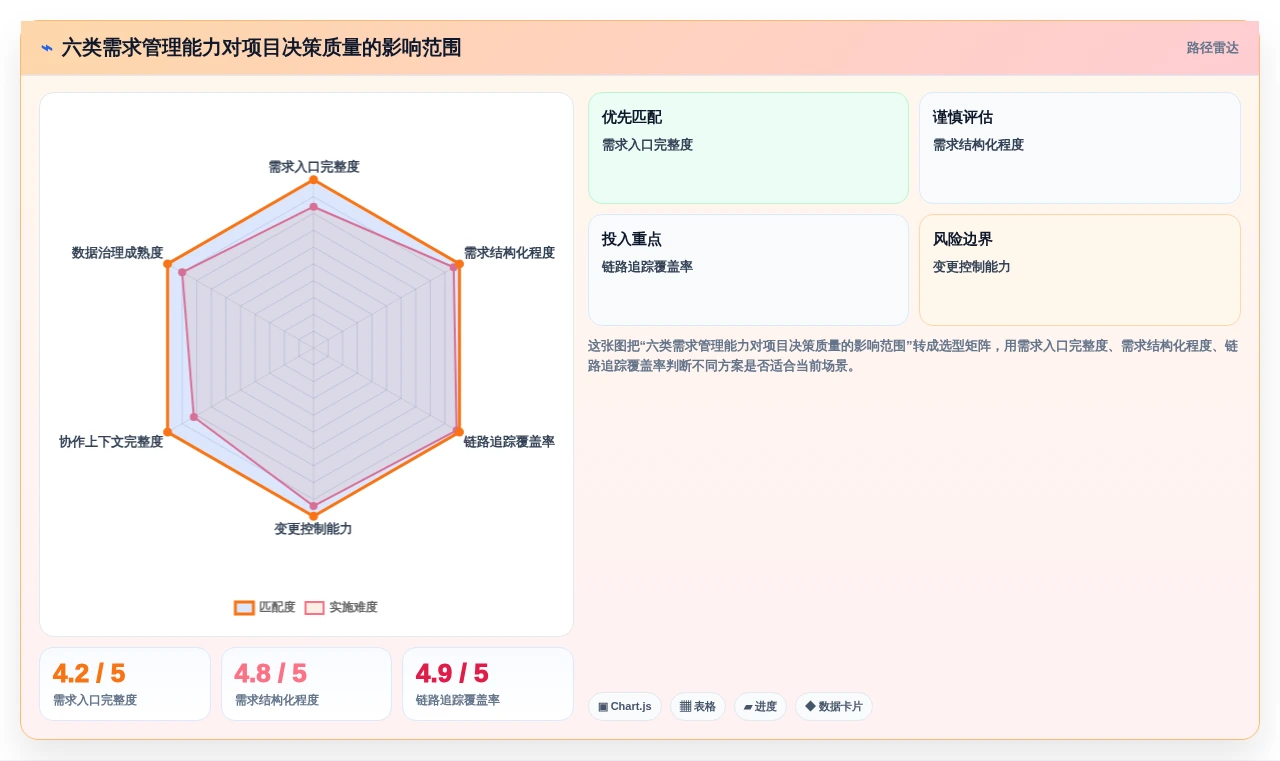Select the 数据卡片 tag chip
The image size is (1280, 761).
click(x=834, y=706)
